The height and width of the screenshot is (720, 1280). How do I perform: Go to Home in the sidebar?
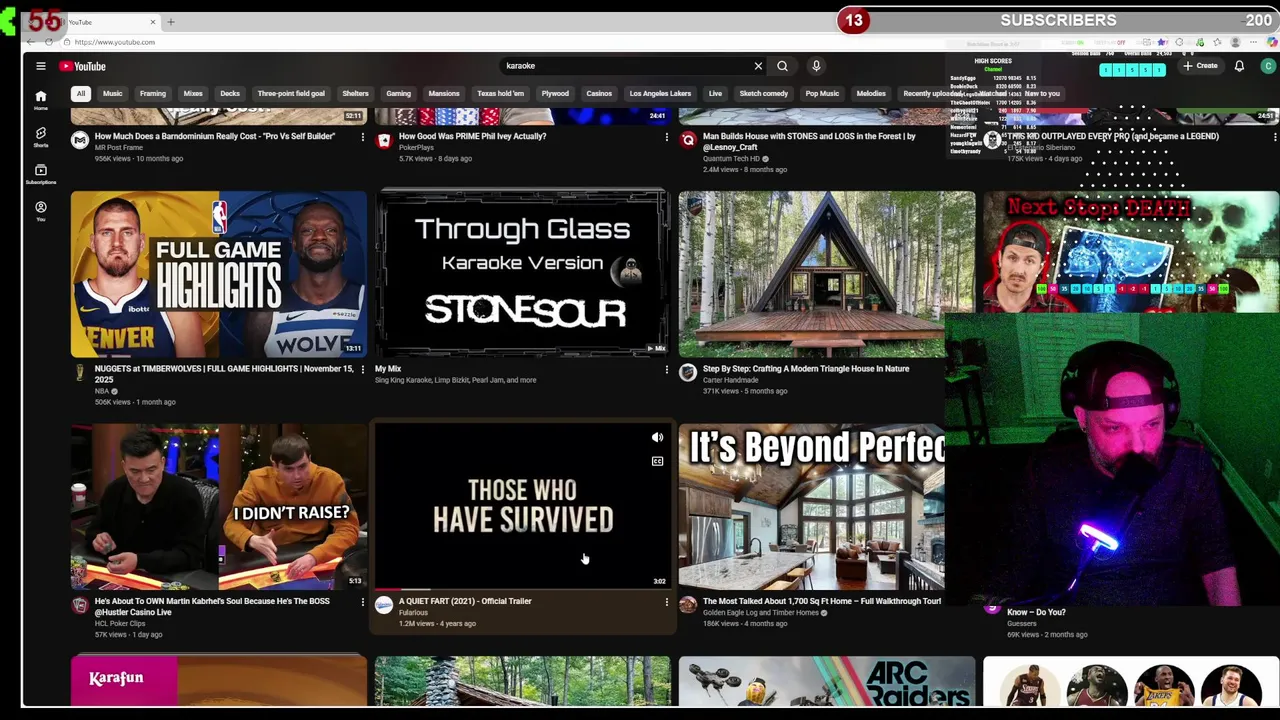coord(41,100)
